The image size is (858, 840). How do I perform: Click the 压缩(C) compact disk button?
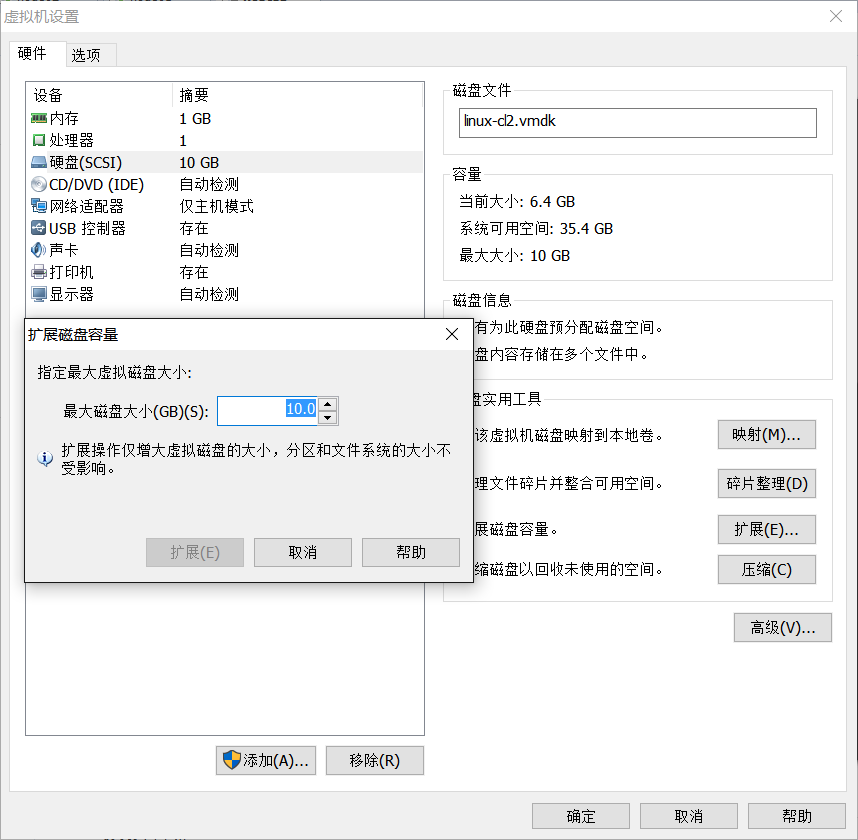click(x=766, y=569)
